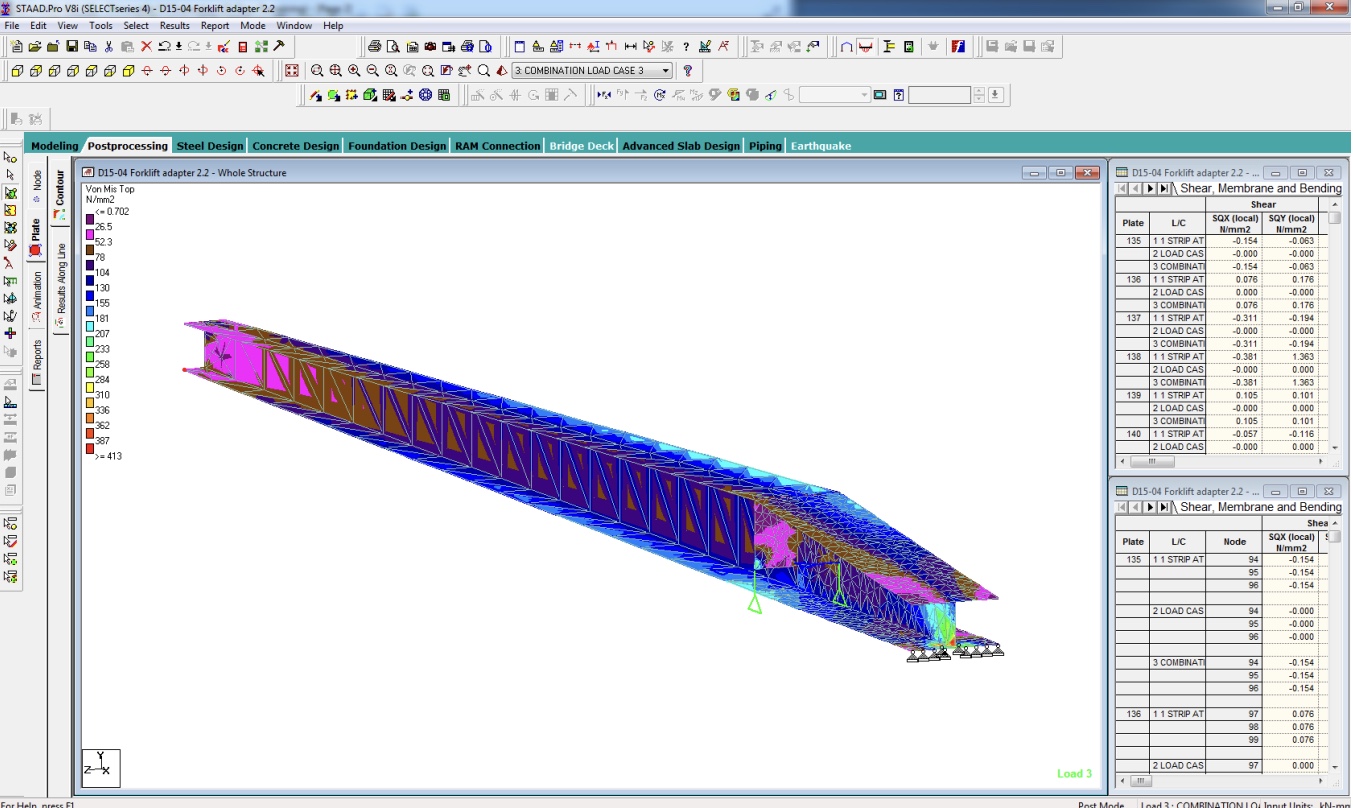Click the Node column header in lower table
The image size is (1353, 808).
[1234, 542]
